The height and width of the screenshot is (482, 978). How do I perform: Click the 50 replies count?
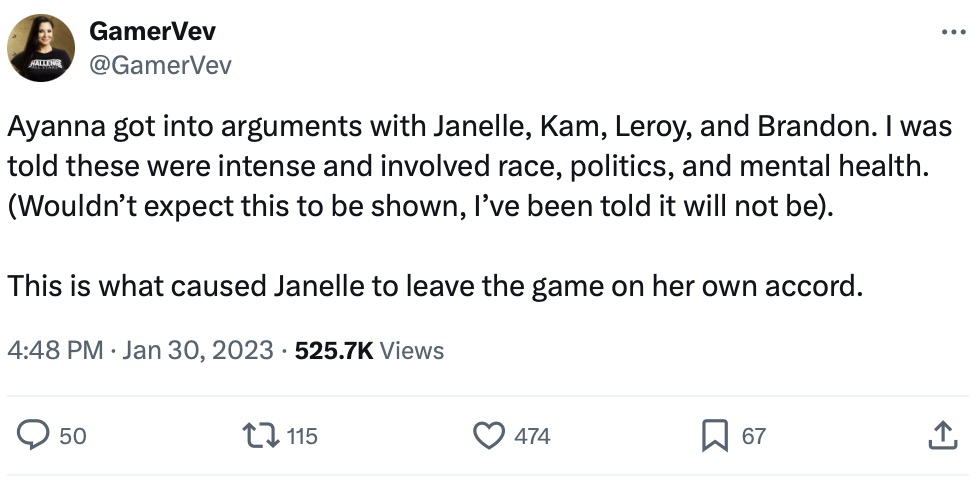click(x=72, y=436)
